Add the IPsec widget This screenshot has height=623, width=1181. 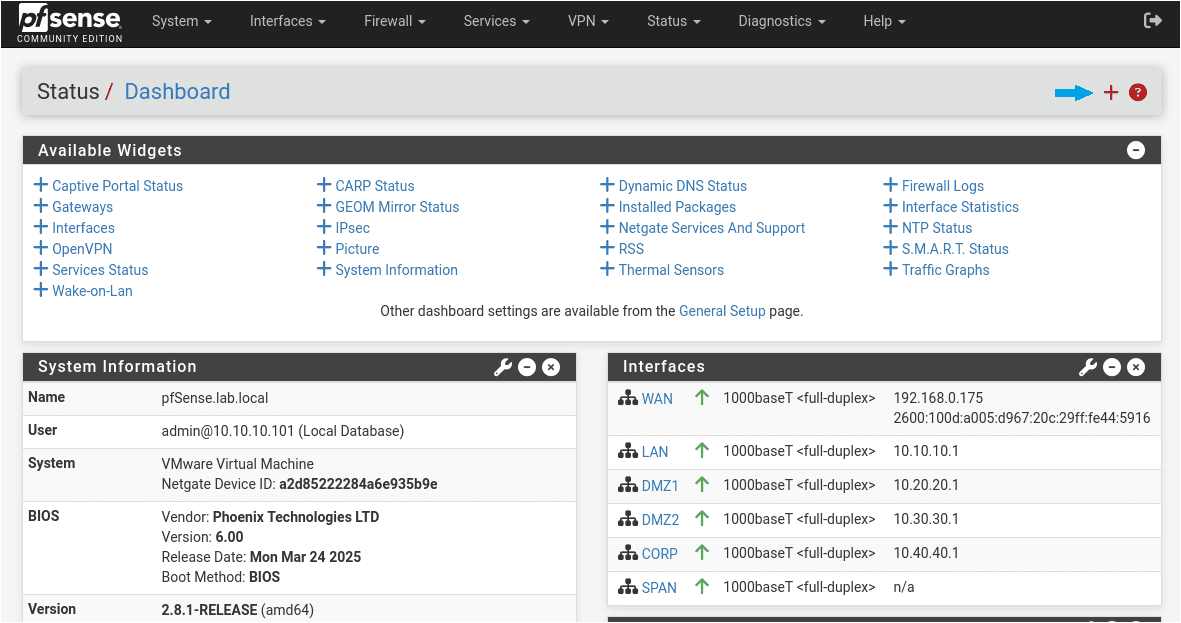pos(343,228)
